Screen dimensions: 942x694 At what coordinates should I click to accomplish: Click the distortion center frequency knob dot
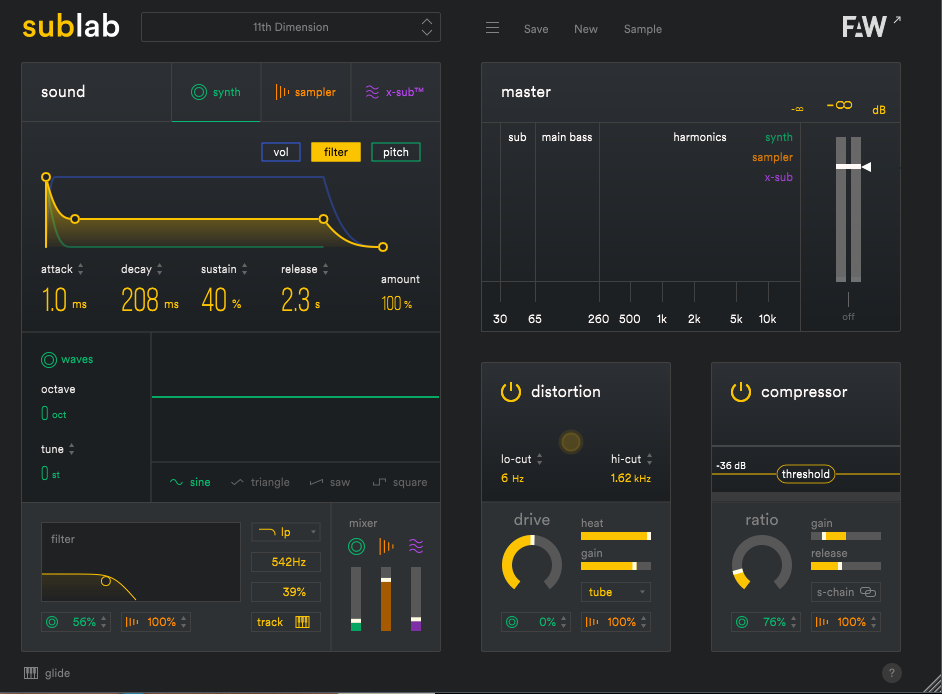[x=571, y=442]
